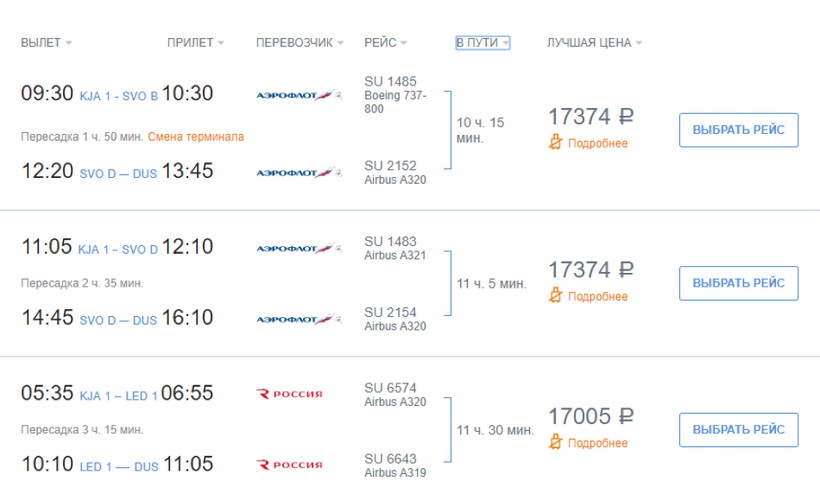820x500 pixels.
Task: Choose the 05:35 Rossiya flight with ВЫБРАТЬ РЕЙС
Action: (x=738, y=430)
